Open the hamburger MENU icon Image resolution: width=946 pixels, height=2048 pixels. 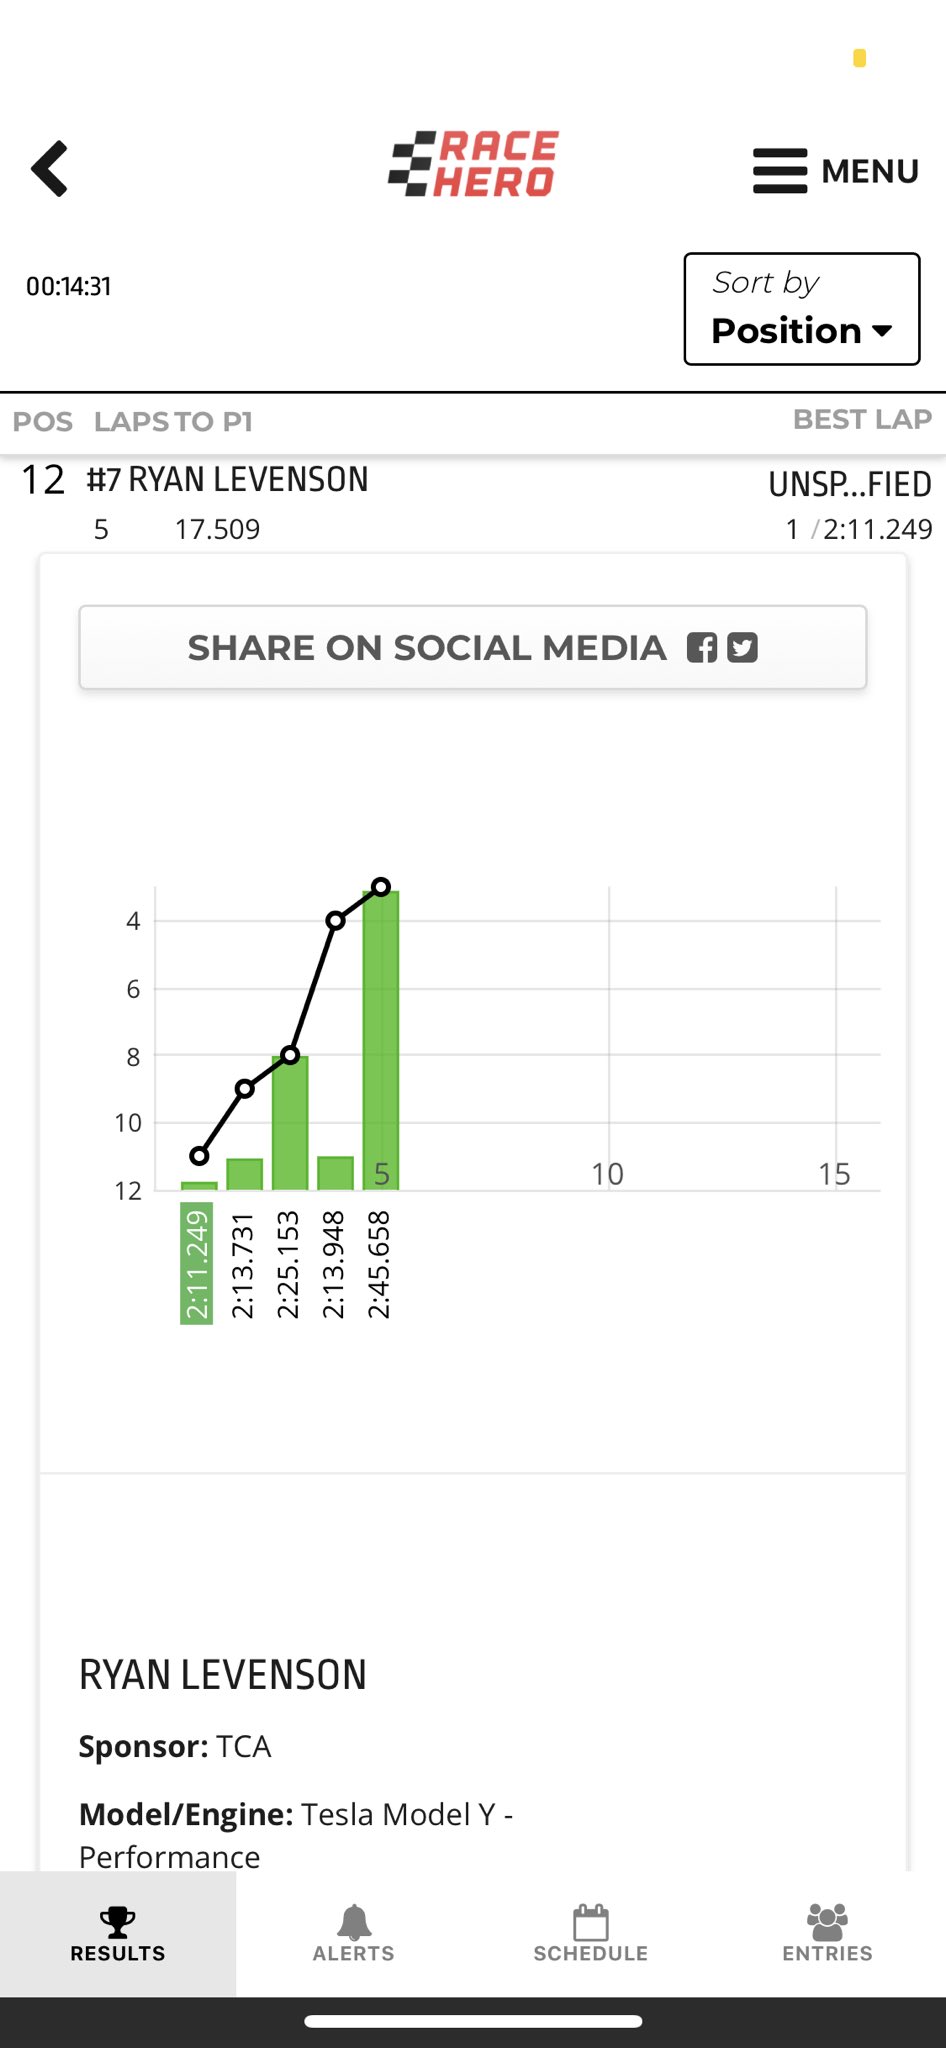click(x=781, y=171)
